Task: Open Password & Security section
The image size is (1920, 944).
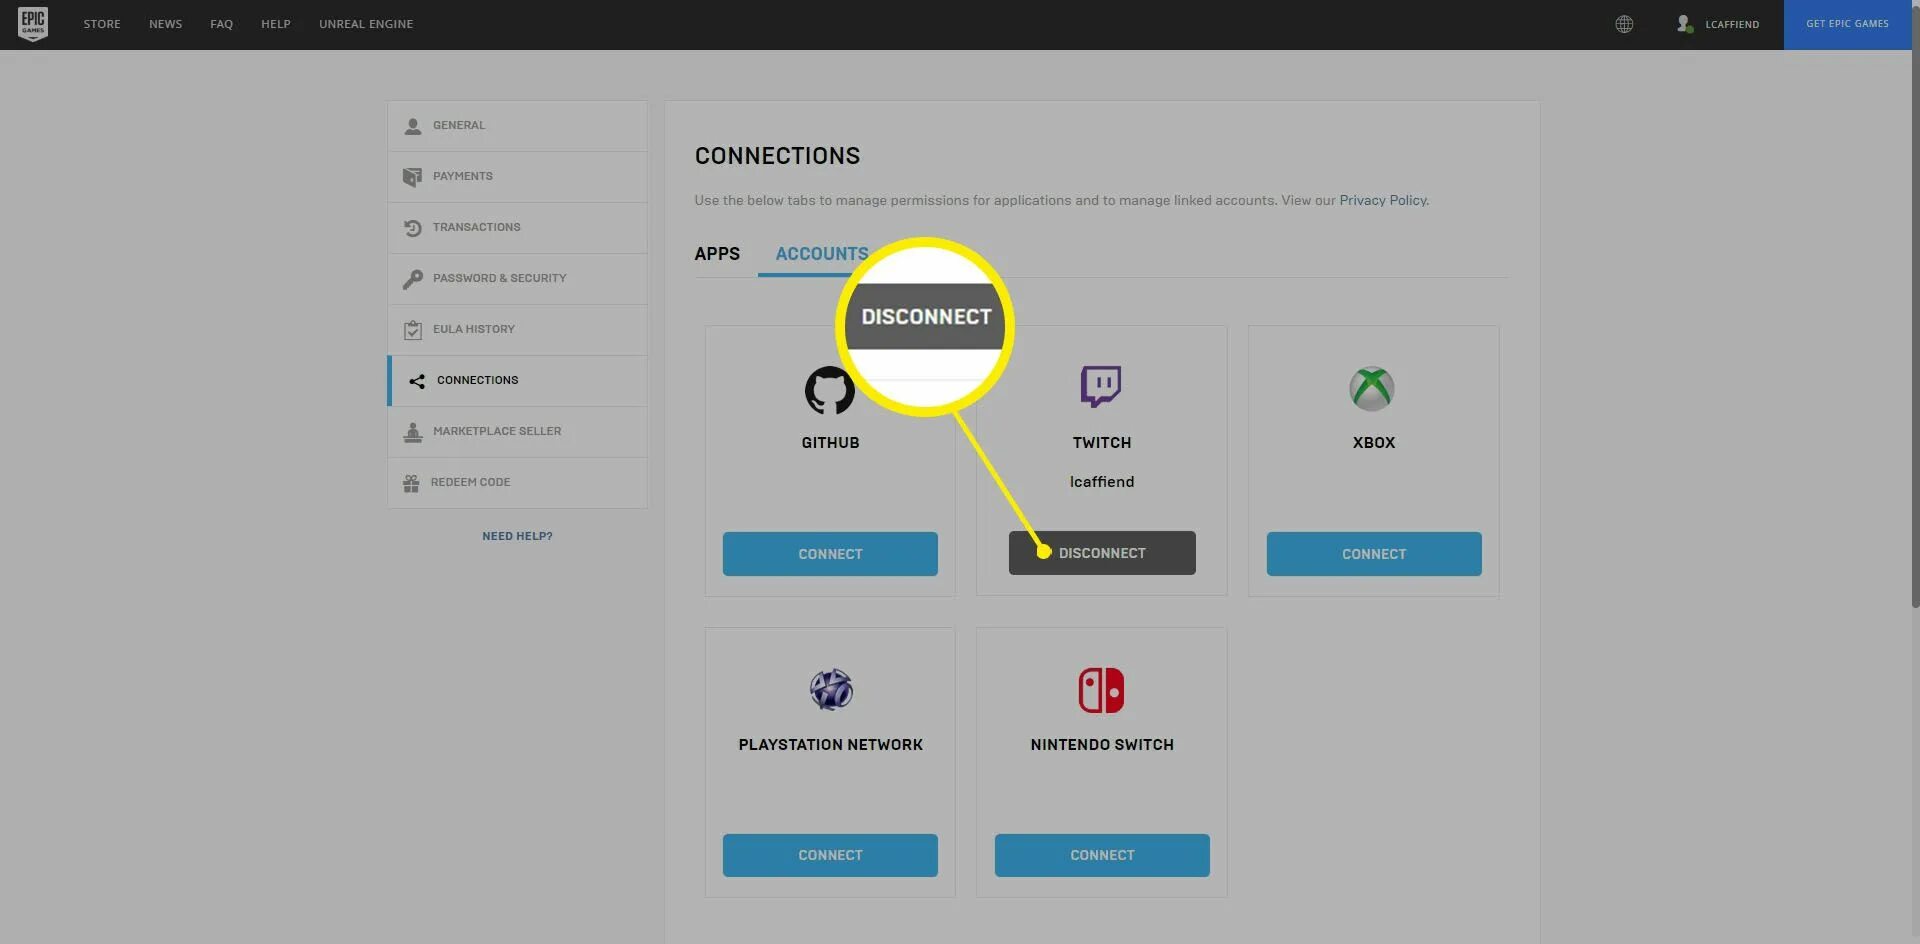Action: click(517, 279)
